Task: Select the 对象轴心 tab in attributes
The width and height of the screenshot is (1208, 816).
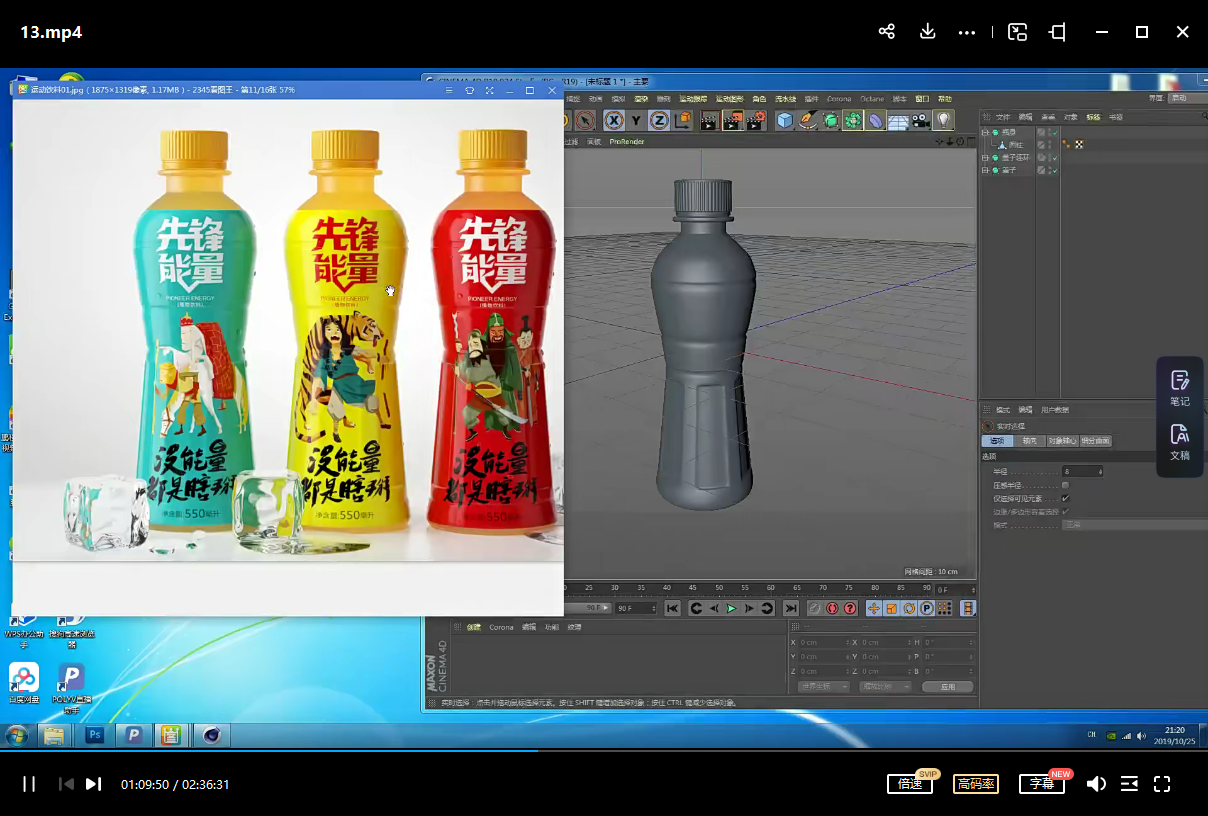Action: [x=1062, y=441]
